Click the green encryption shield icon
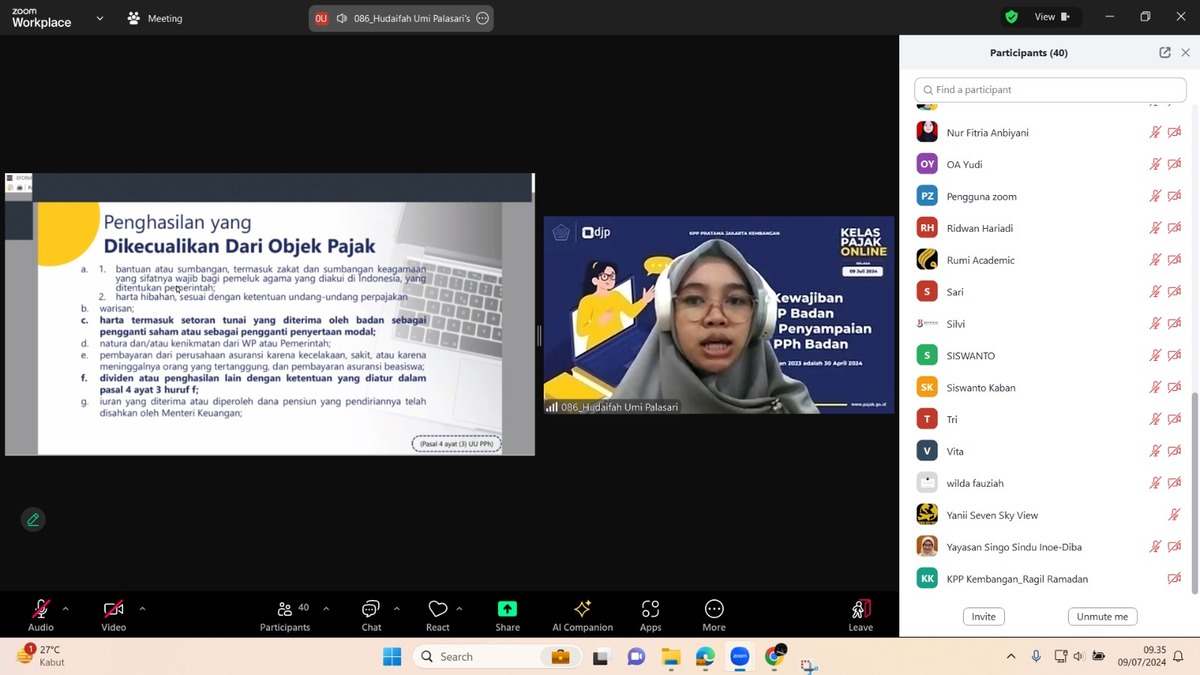This screenshot has width=1200, height=675. click(1011, 17)
